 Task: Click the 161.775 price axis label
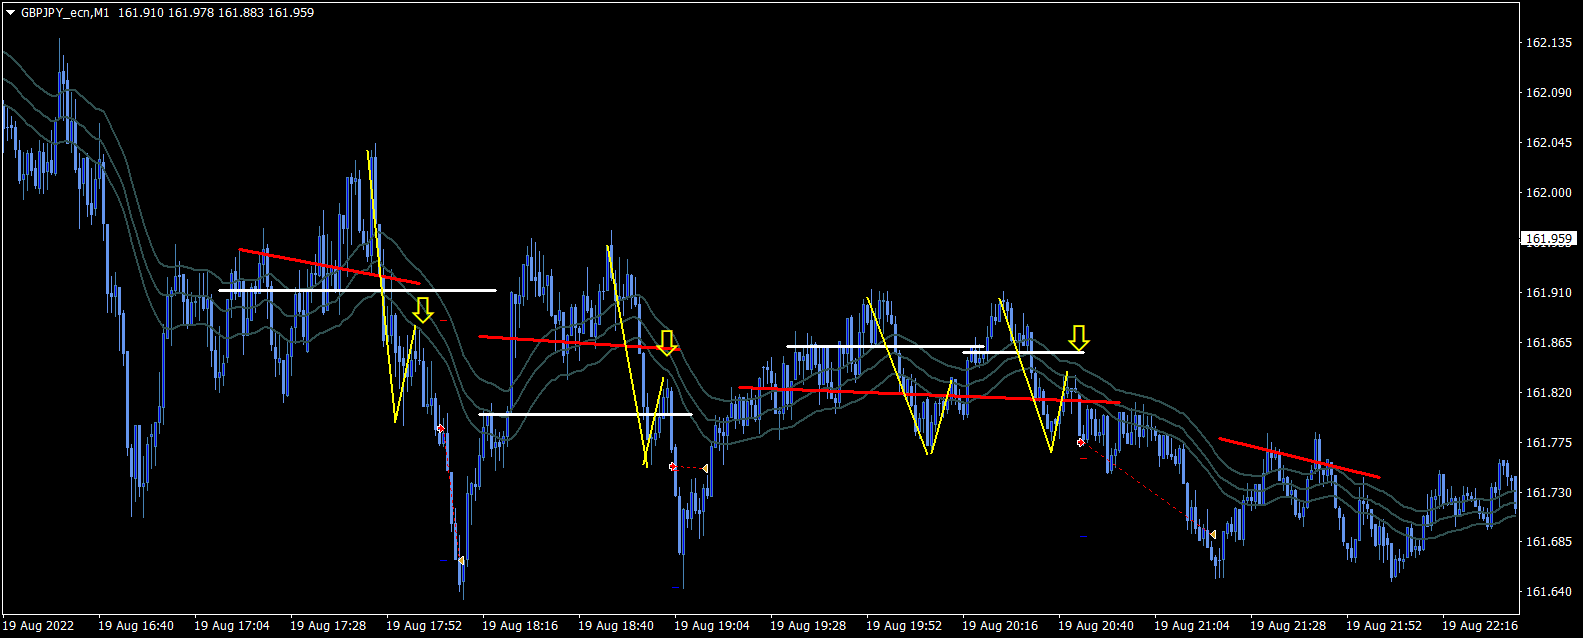pos(1549,443)
